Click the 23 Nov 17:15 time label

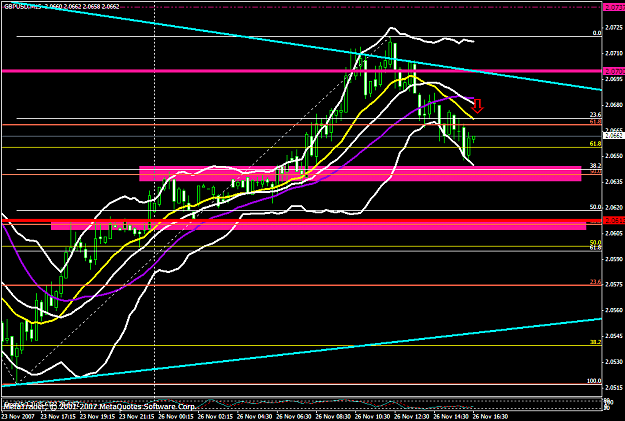tap(57, 417)
